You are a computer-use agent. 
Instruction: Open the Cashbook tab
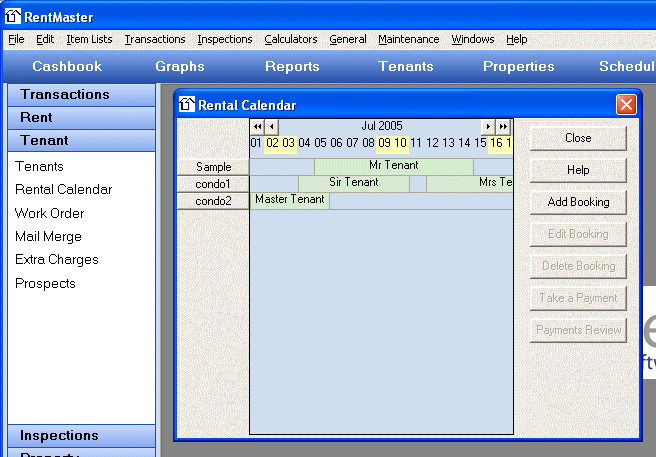pos(67,67)
